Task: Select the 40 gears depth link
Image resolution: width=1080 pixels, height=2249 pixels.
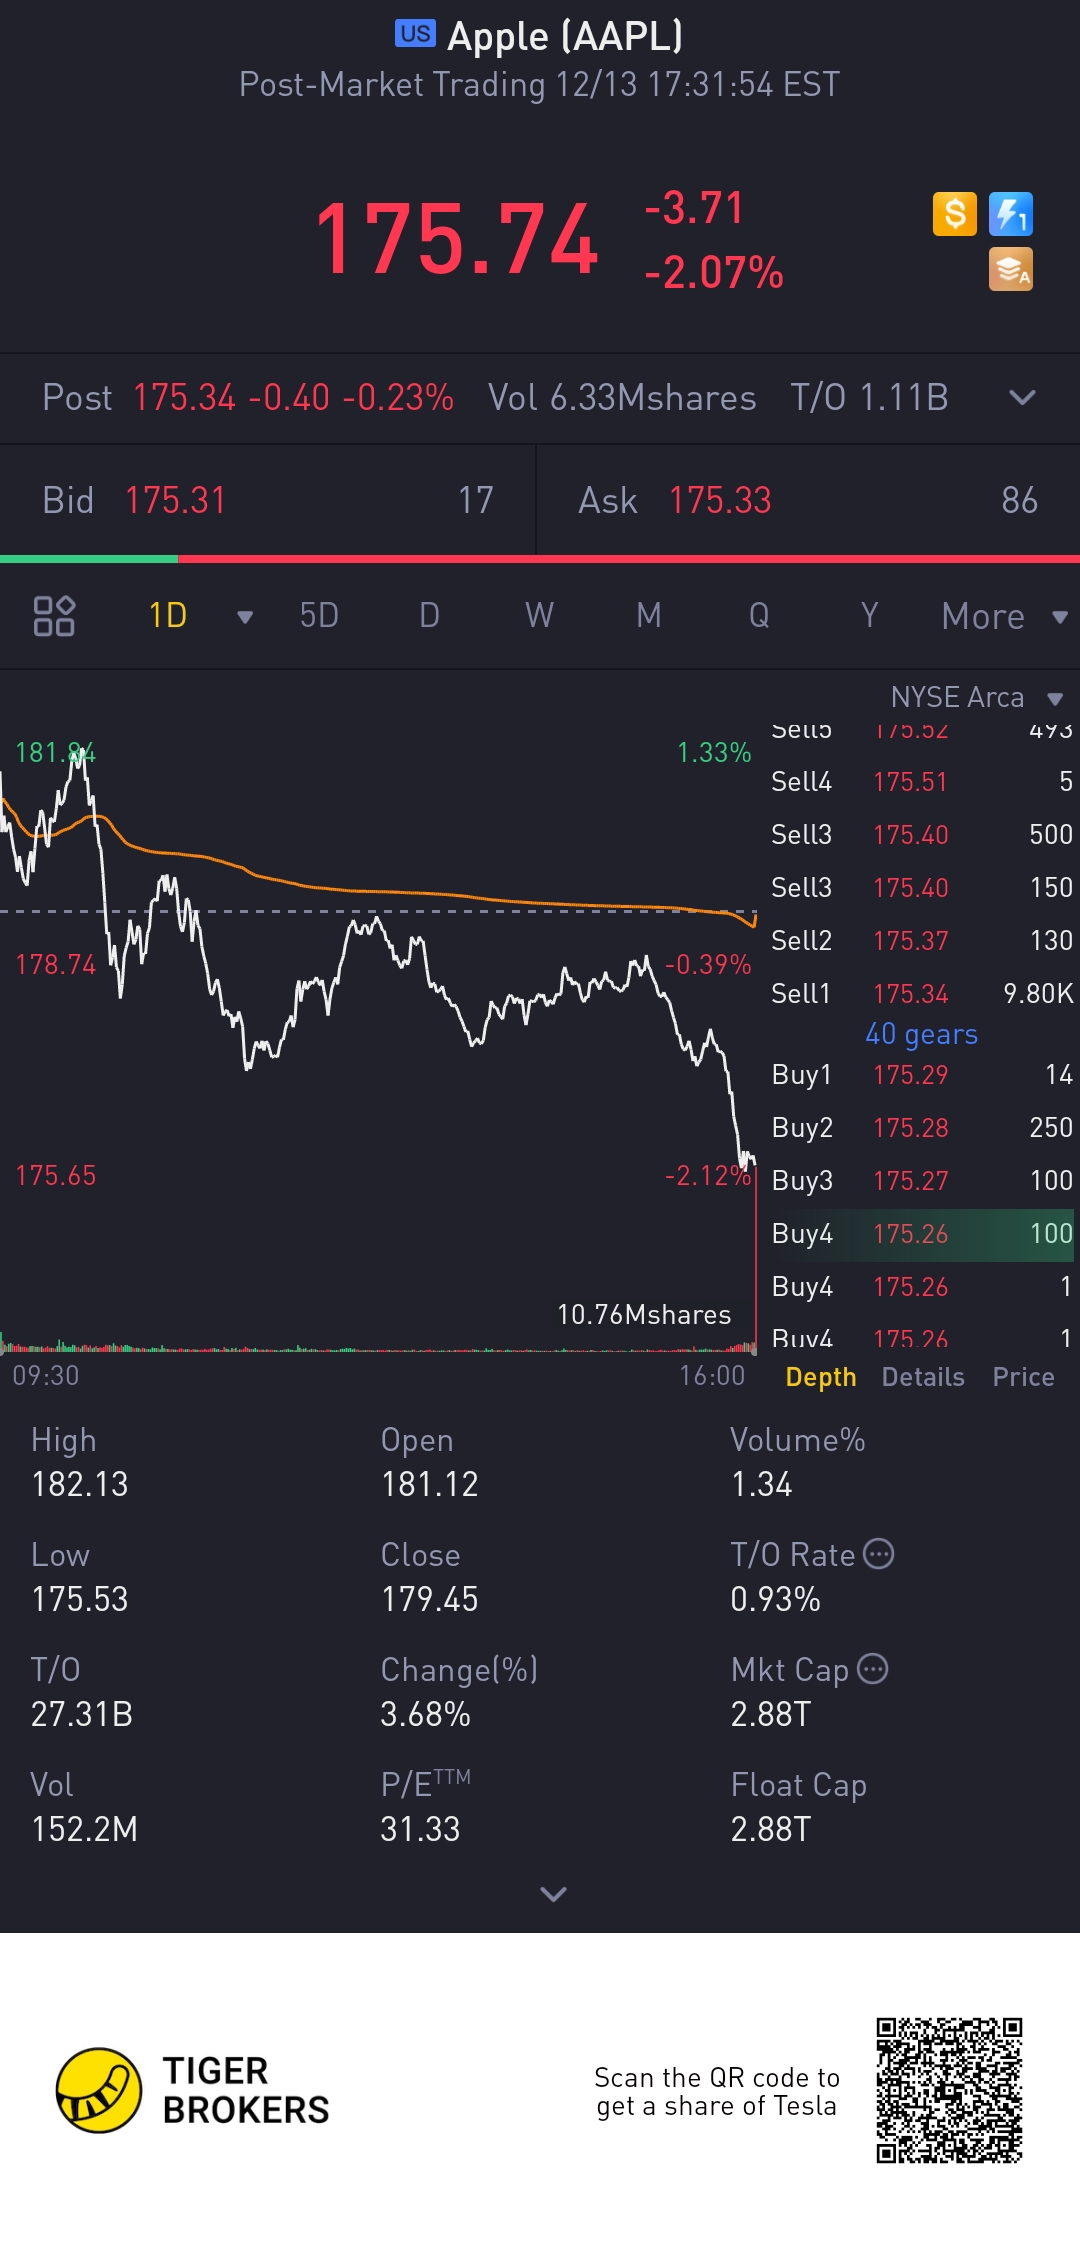Action: (x=921, y=1034)
